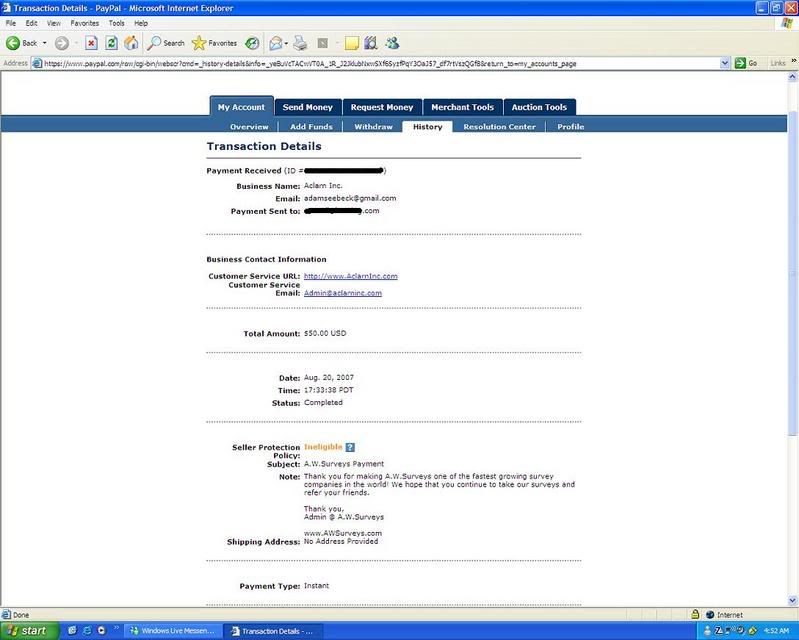Follow the http://www.AclamInc.com link
The image size is (799, 640).
pos(351,276)
